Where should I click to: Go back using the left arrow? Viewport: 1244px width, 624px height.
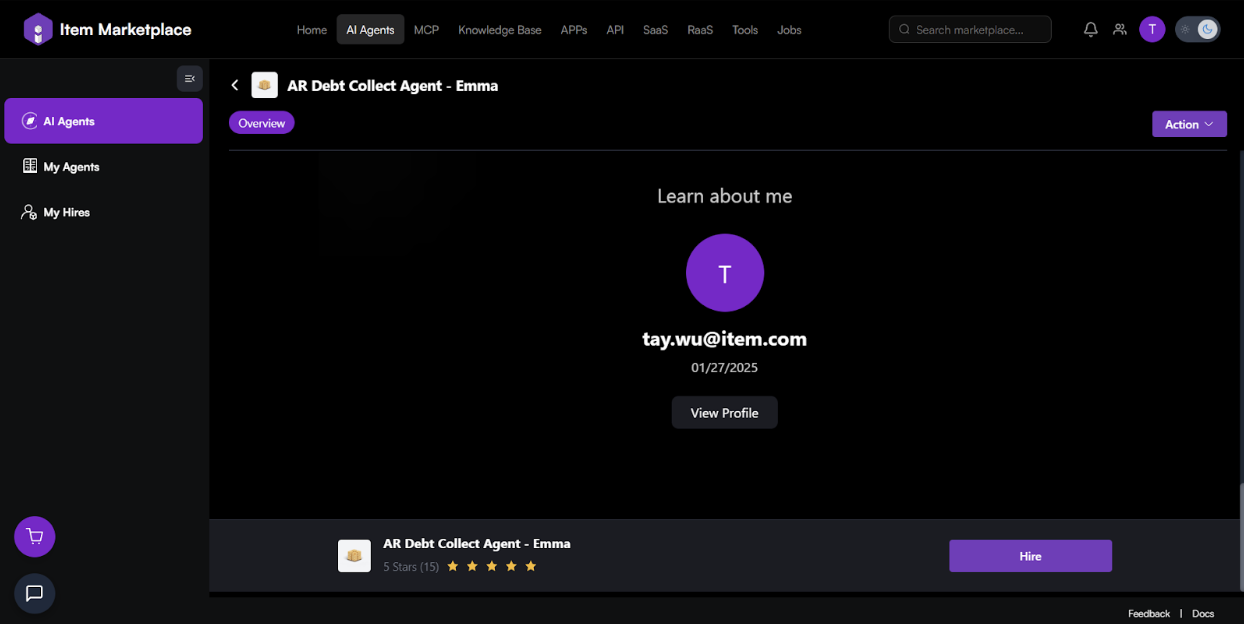(x=235, y=86)
